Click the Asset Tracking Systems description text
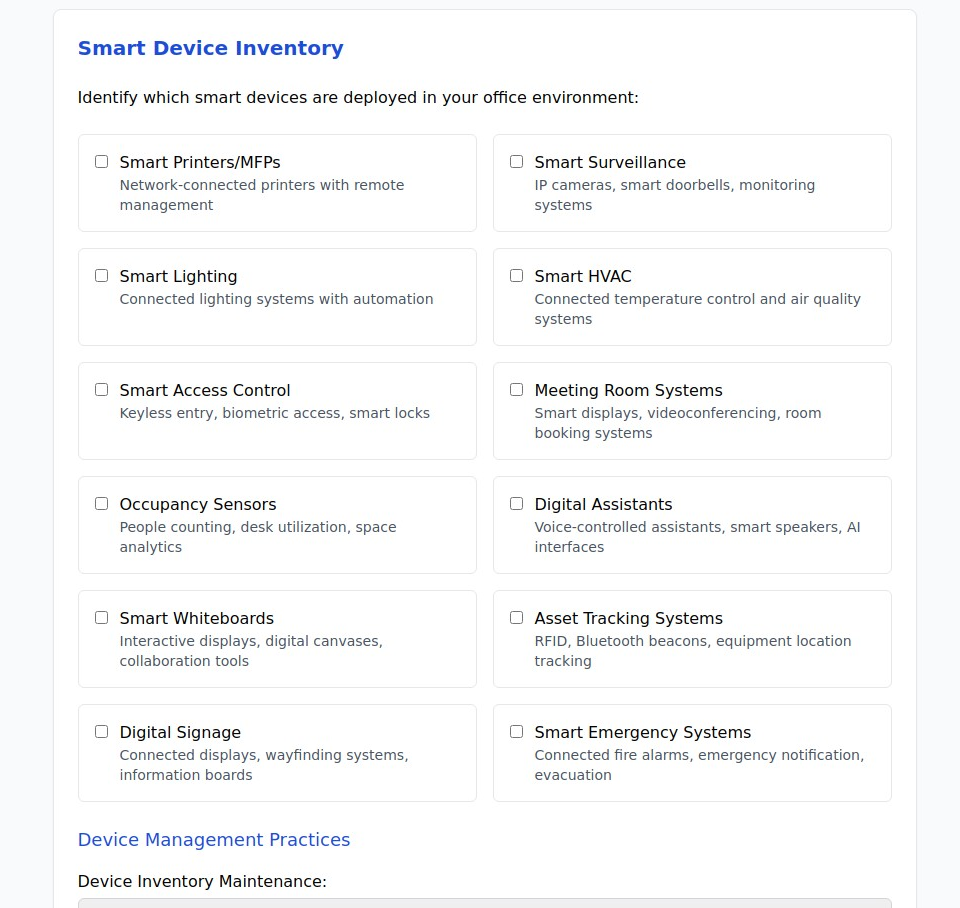This screenshot has height=908, width=960. [692, 651]
